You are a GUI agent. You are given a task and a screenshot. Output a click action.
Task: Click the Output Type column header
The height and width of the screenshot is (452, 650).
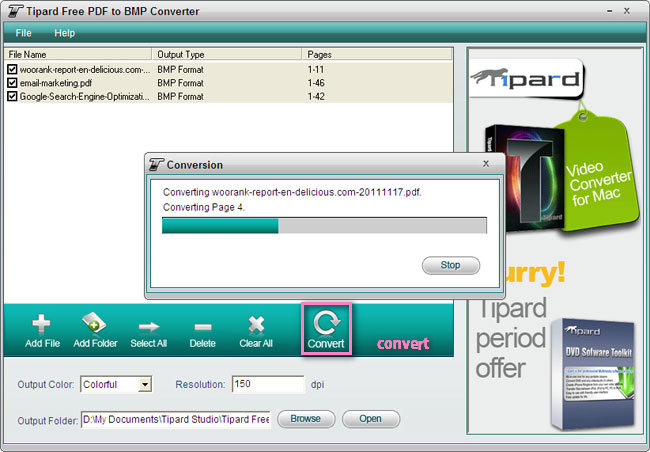227,54
